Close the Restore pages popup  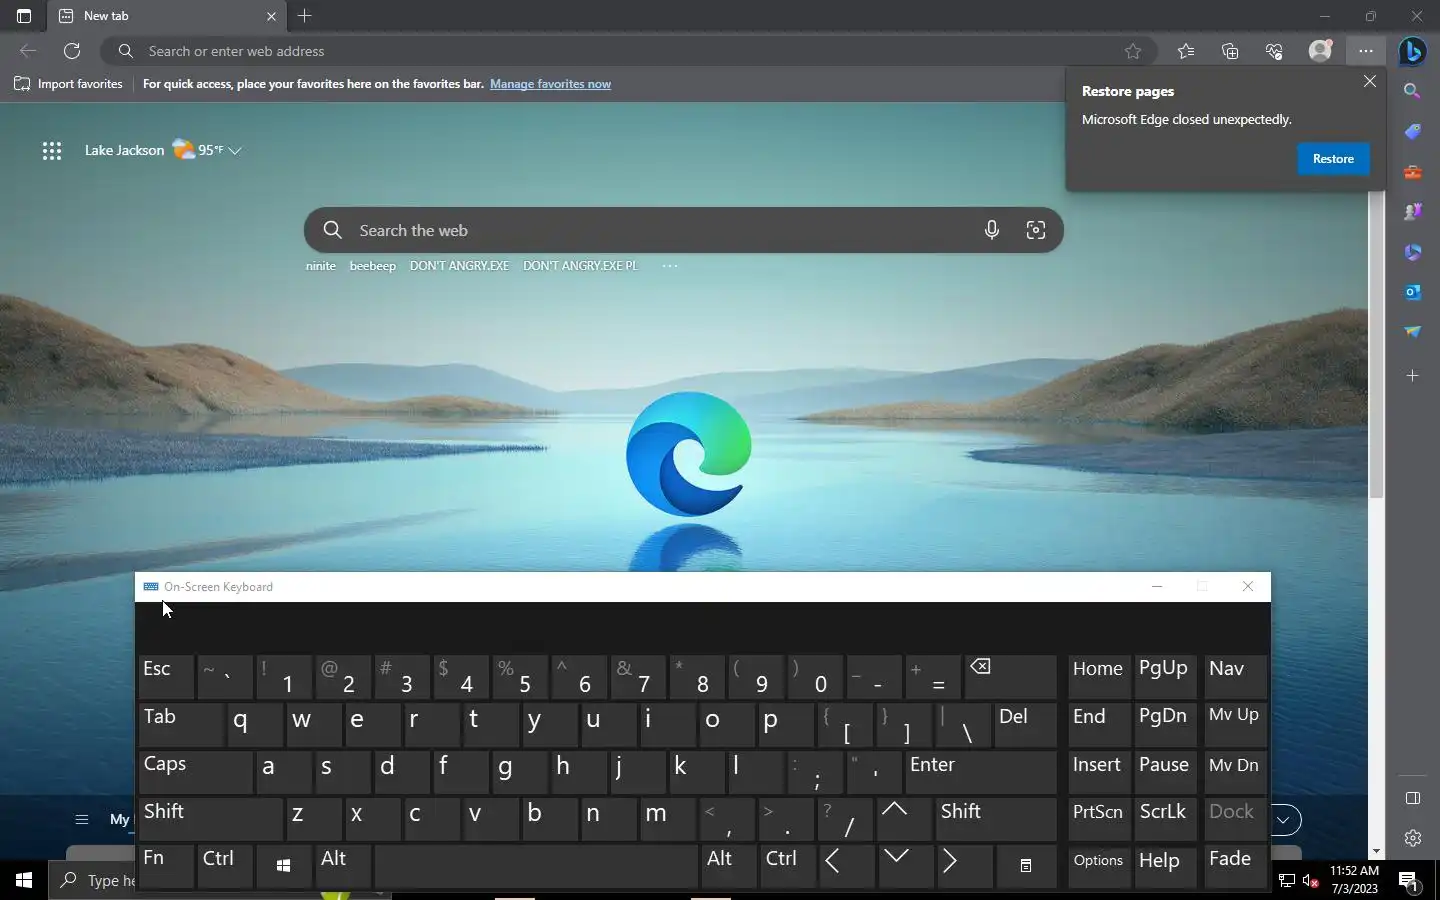[1370, 81]
